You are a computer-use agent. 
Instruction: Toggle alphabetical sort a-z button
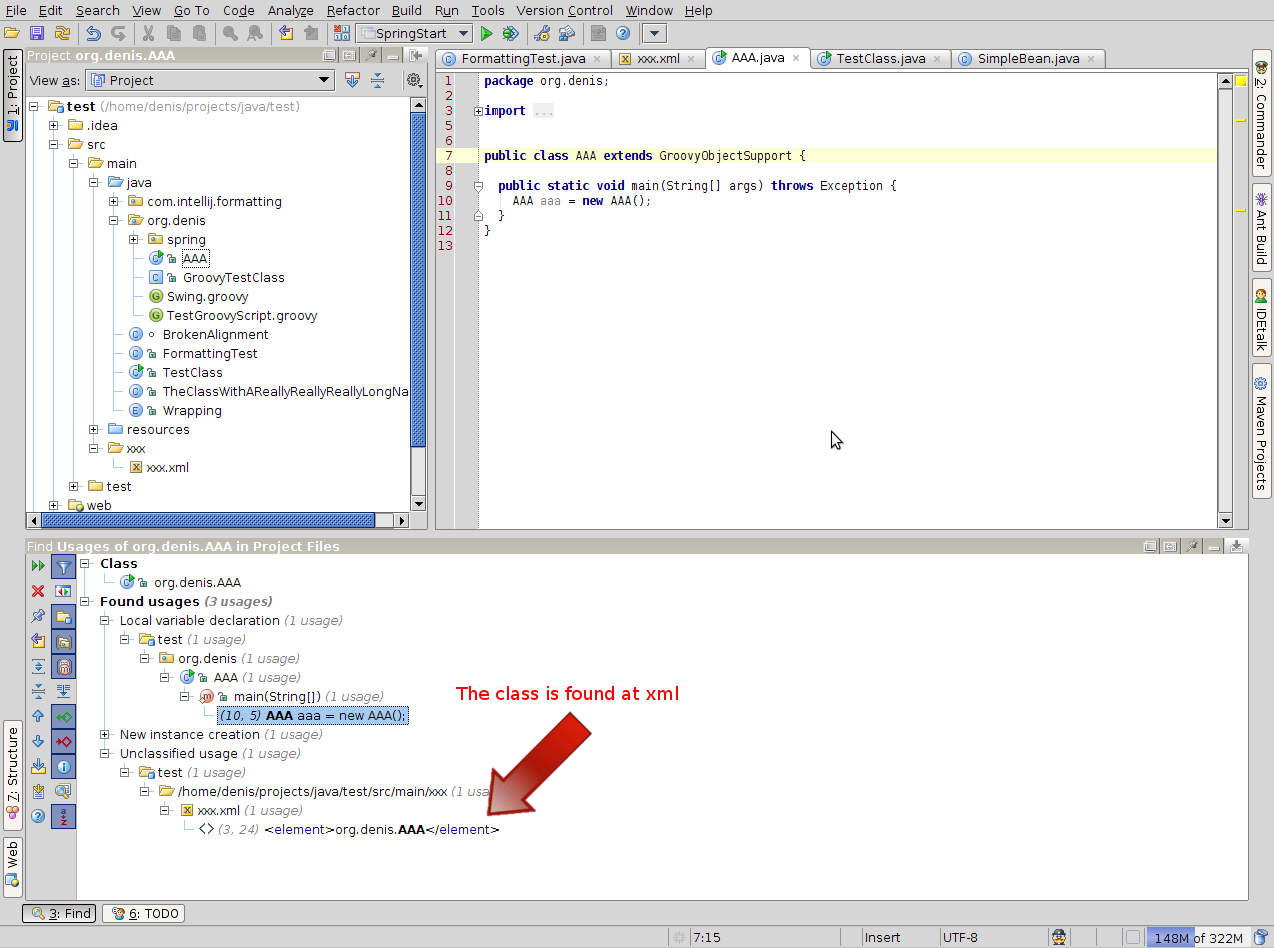[x=64, y=816]
